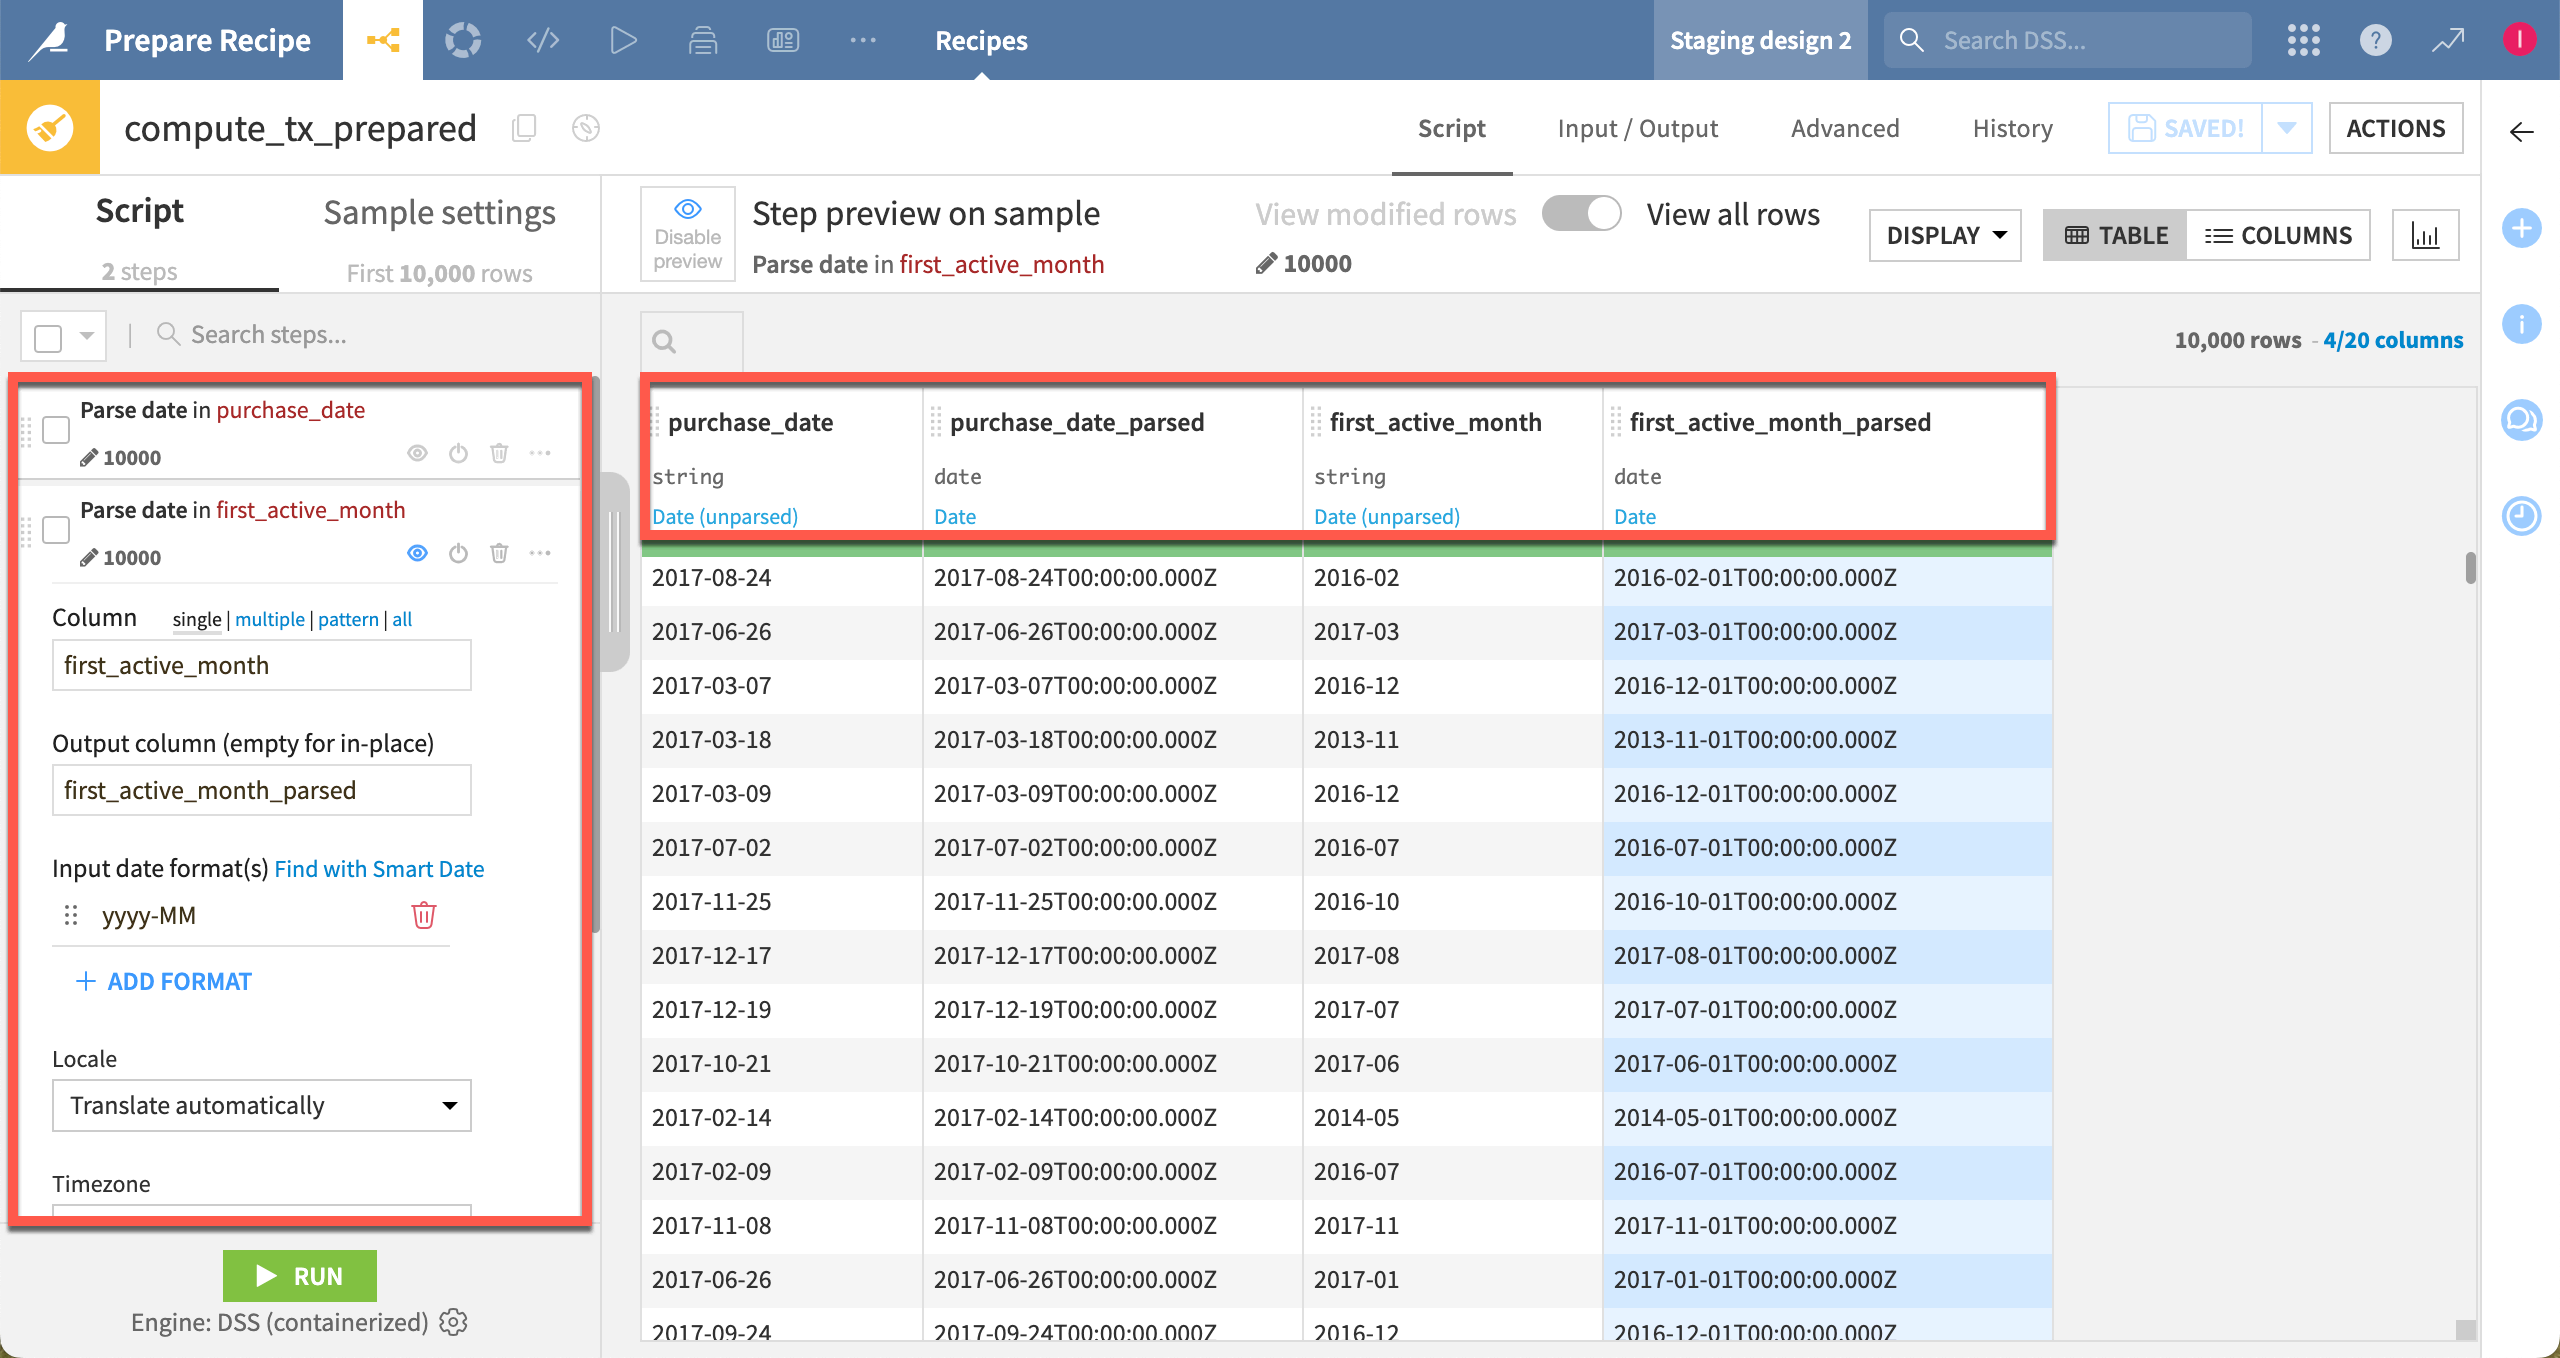Open the discussions chat icon in right sidebar

(x=2521, y=419)
